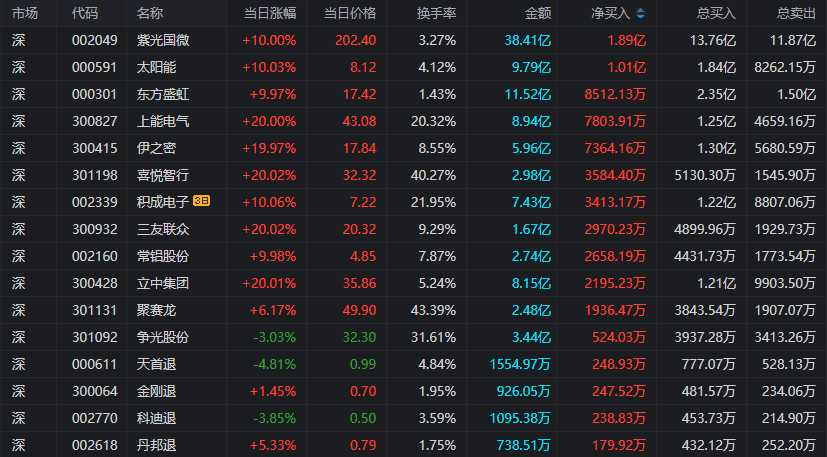Select stock code 002770
The image size is (827, 457).
[x=94, y=418]
